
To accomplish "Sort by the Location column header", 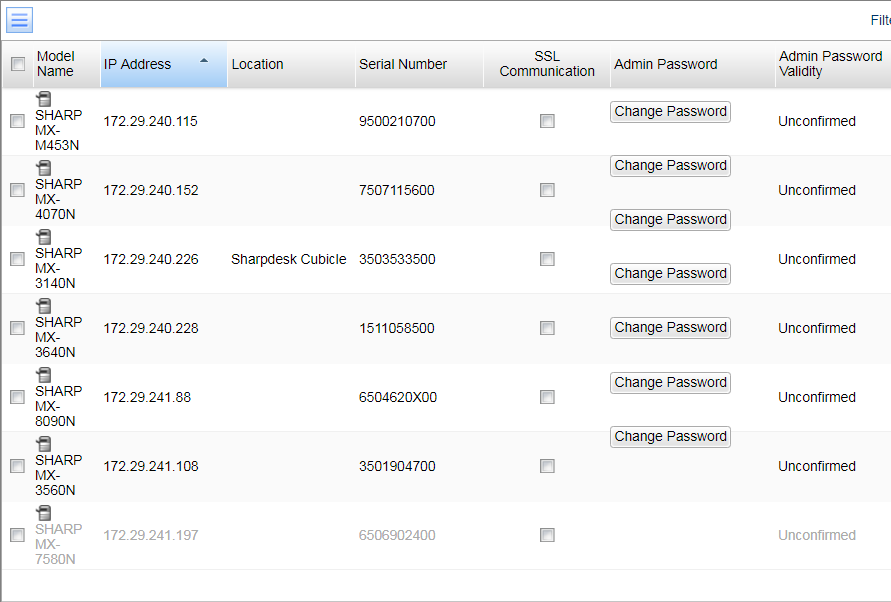I will pyautogui.click(x=258, y=64).
